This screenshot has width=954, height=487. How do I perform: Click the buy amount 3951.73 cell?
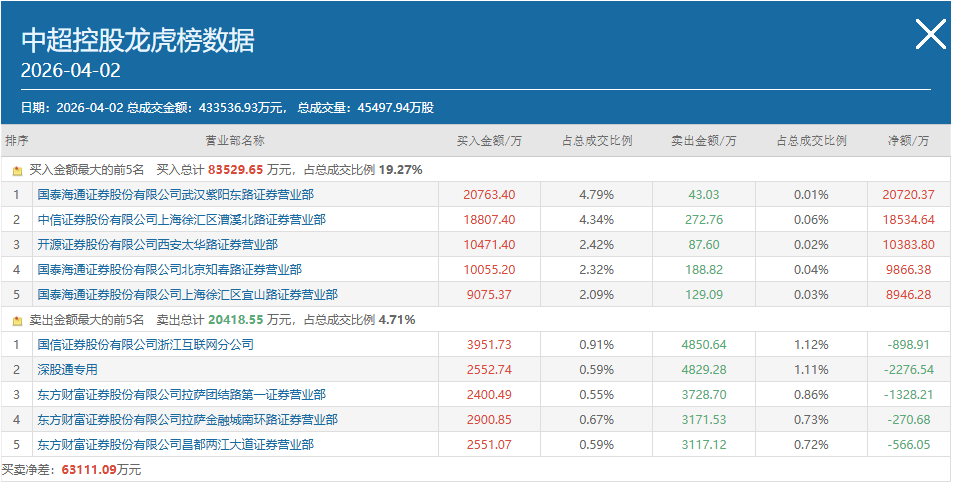tap(489, 345)
